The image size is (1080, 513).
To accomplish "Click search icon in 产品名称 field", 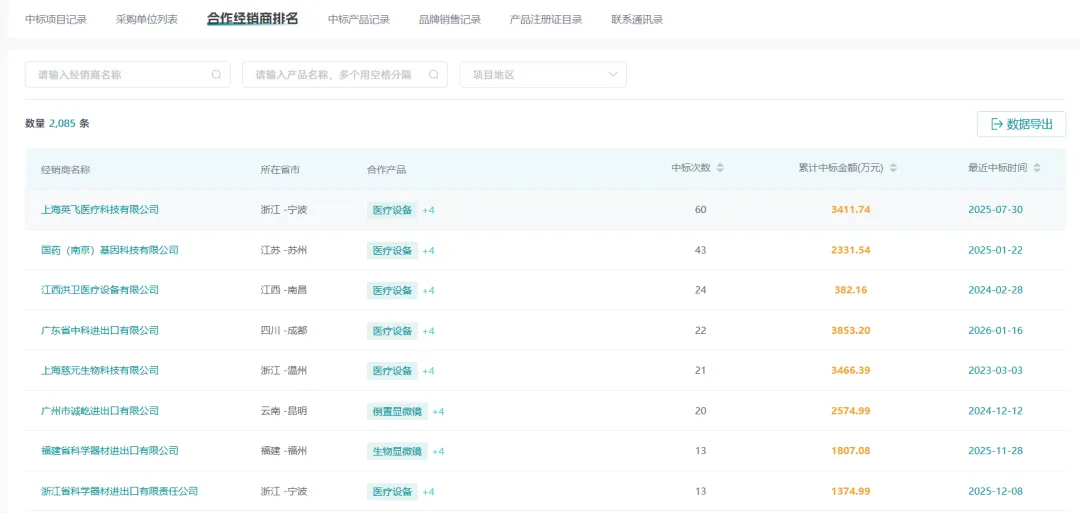I will point(434,74).
